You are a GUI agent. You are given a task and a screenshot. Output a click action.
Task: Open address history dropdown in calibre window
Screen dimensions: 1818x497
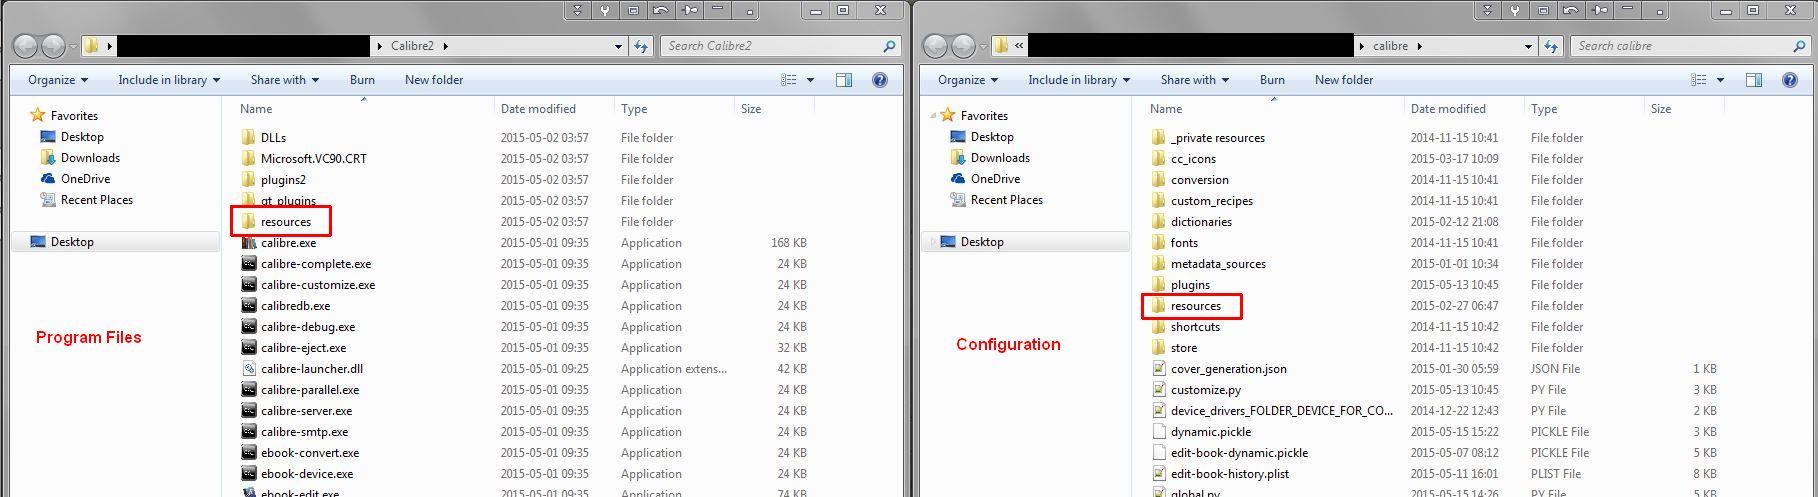click(1529, 46)
